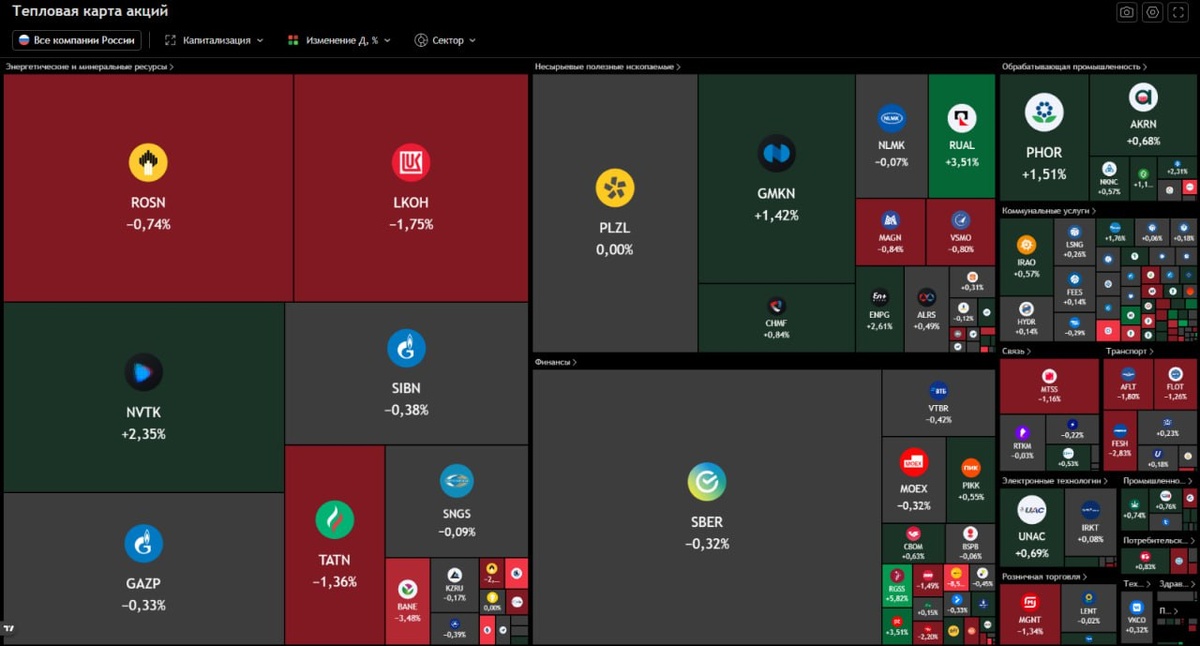The image size is (1200, 646).
Task: Select the ALRS tile
Action: [926, 309]
